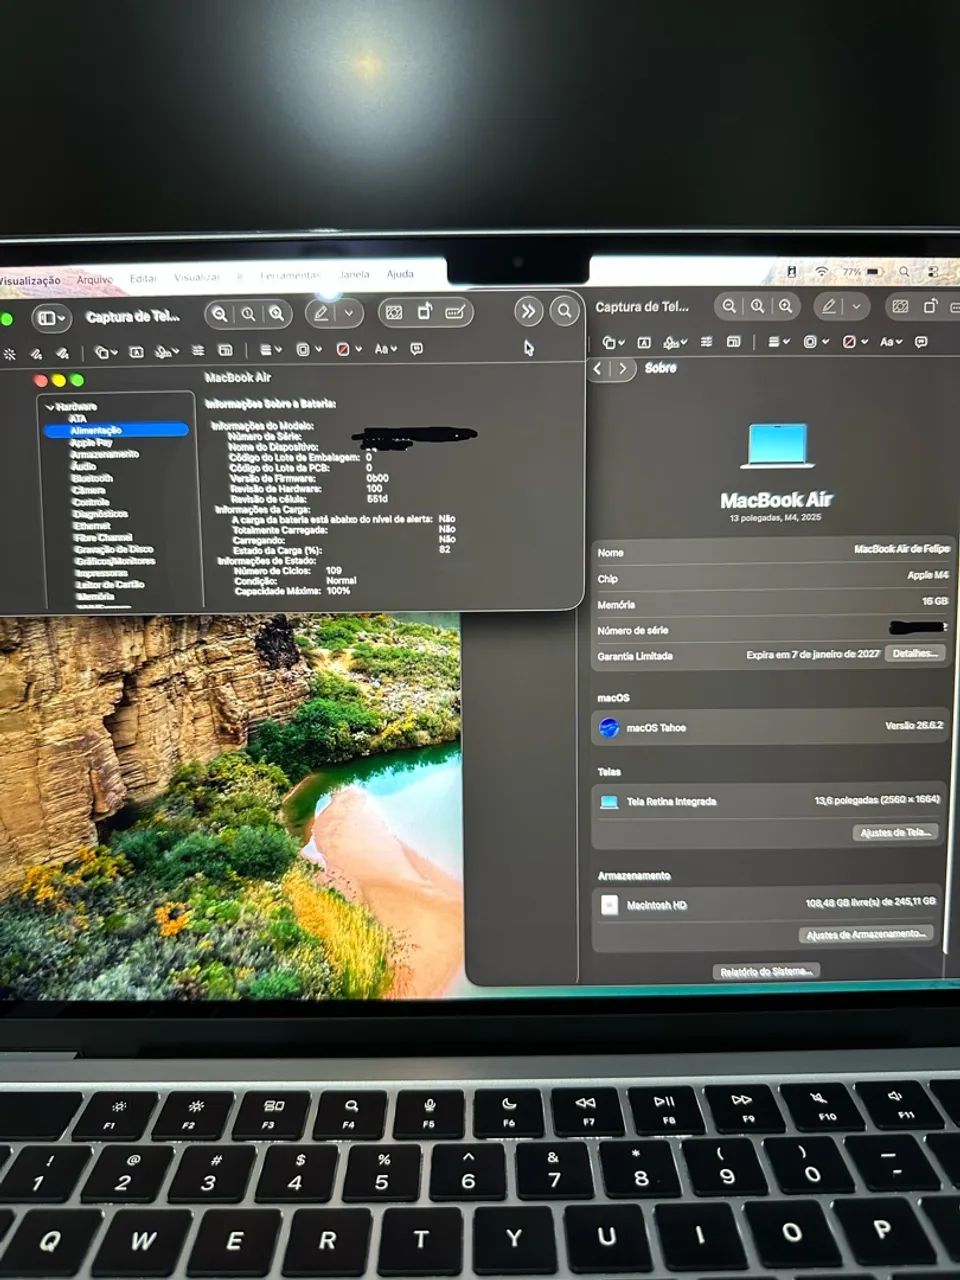Zoom in on the left Preview window
Viewport: 960px width, 1280px height.
[276, 314]
